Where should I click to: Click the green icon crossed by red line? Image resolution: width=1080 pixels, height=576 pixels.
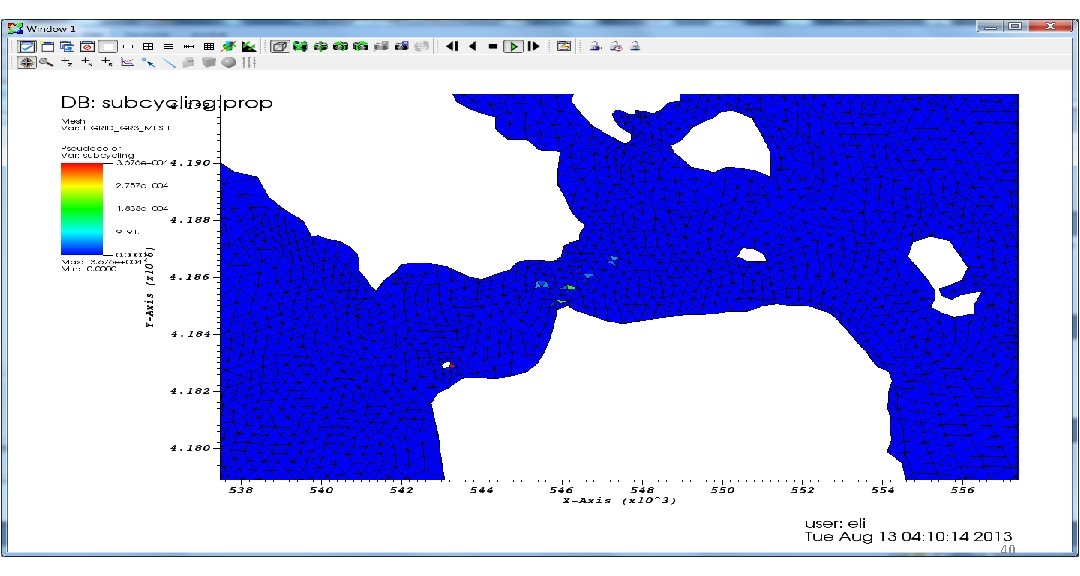229,47
